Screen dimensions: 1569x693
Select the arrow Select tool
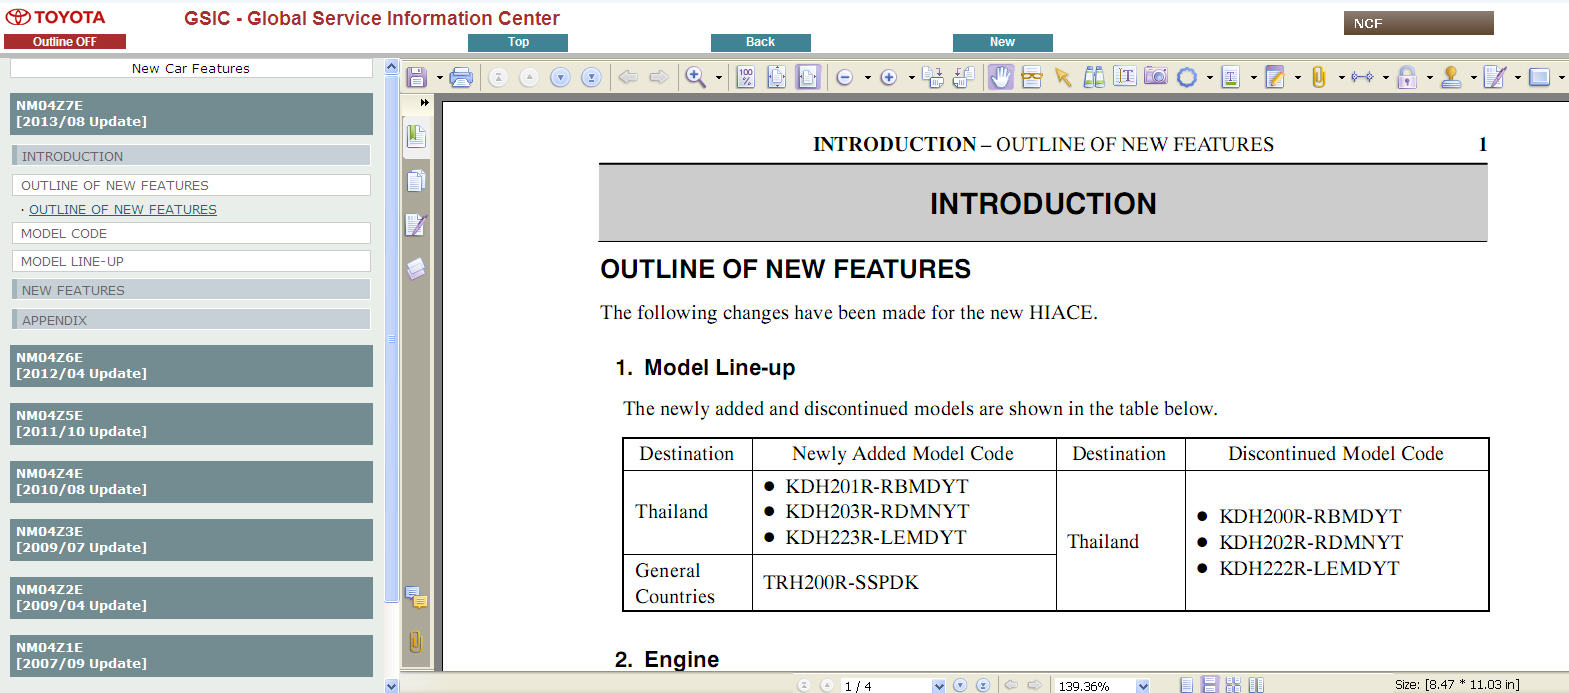(x=1063, y=77)
